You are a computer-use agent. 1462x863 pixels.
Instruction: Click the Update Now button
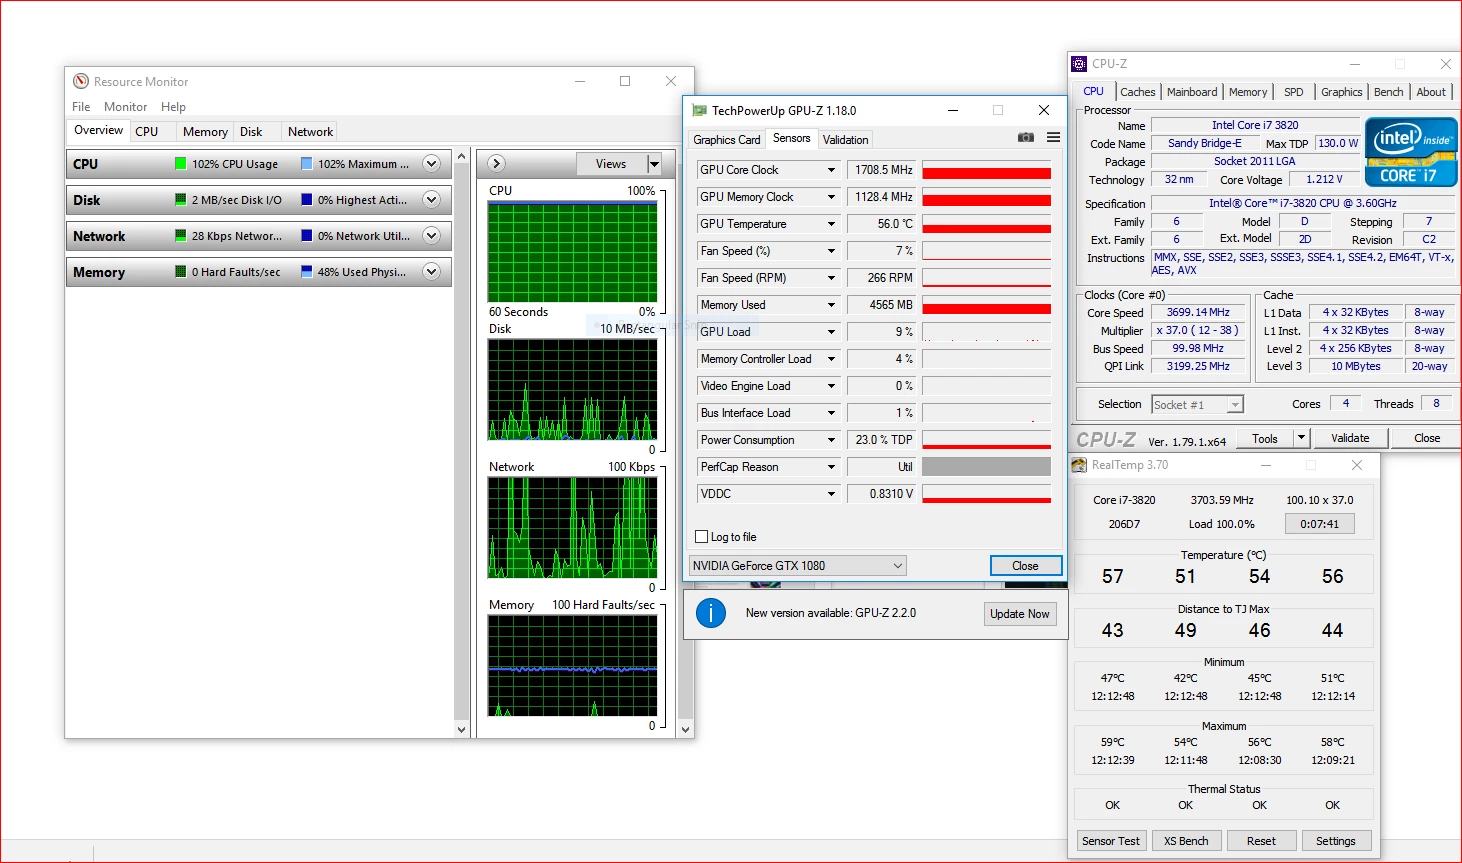[1020, 614]
